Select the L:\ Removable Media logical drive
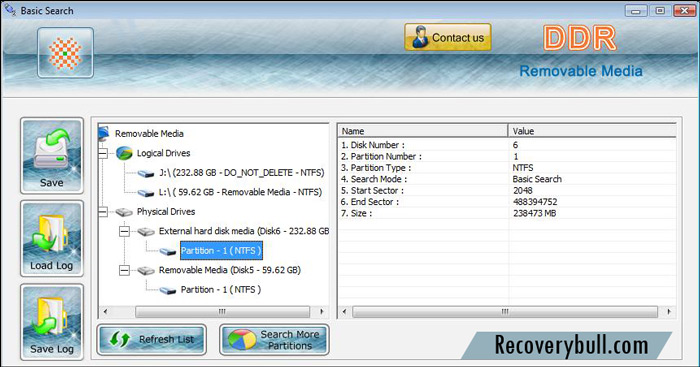The width and height of the screenshot is (700, 367). [x=240, y=192]
